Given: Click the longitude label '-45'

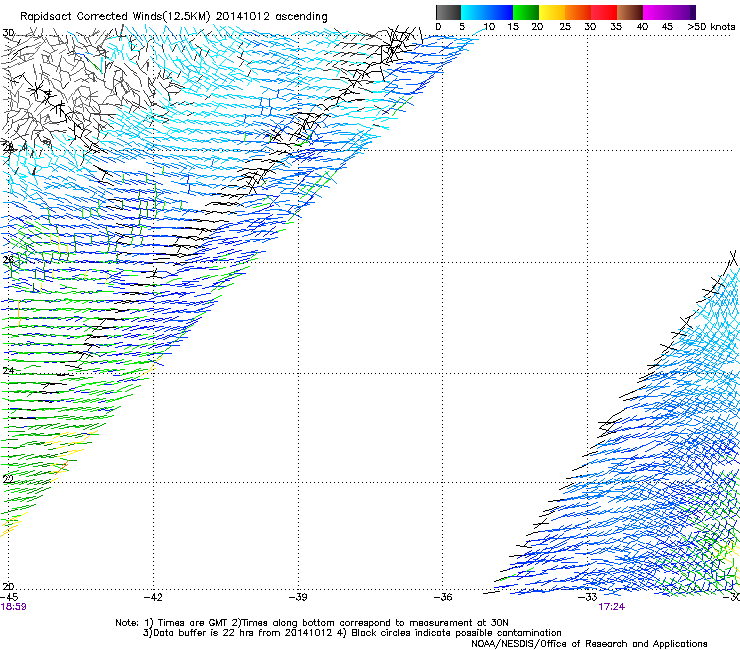Looking at the screenshot, I should pyautogui.click(x=9, y=597).
